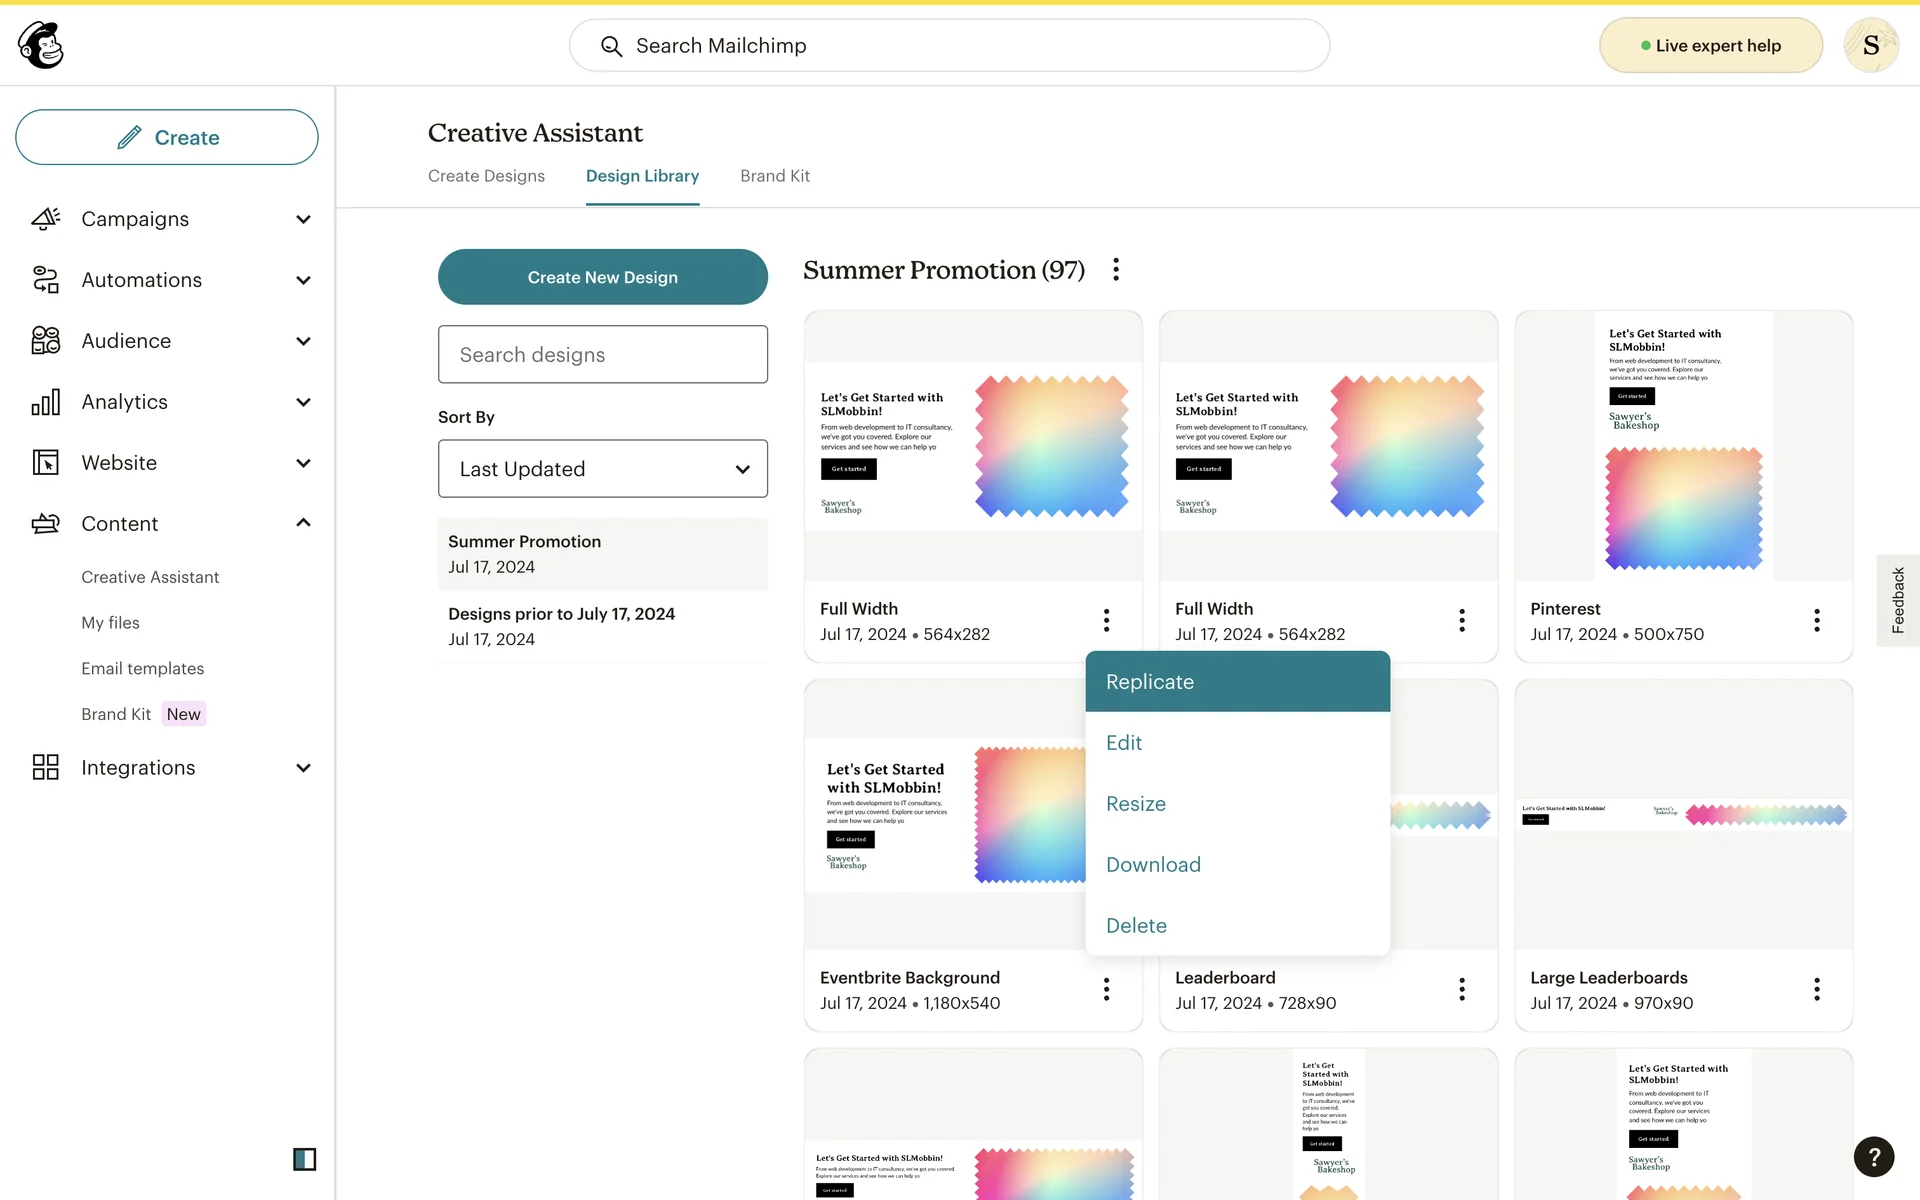Open three-dot menu for Leaderboard design
Screen dimensions: 1920x1200
(1461, 989)
